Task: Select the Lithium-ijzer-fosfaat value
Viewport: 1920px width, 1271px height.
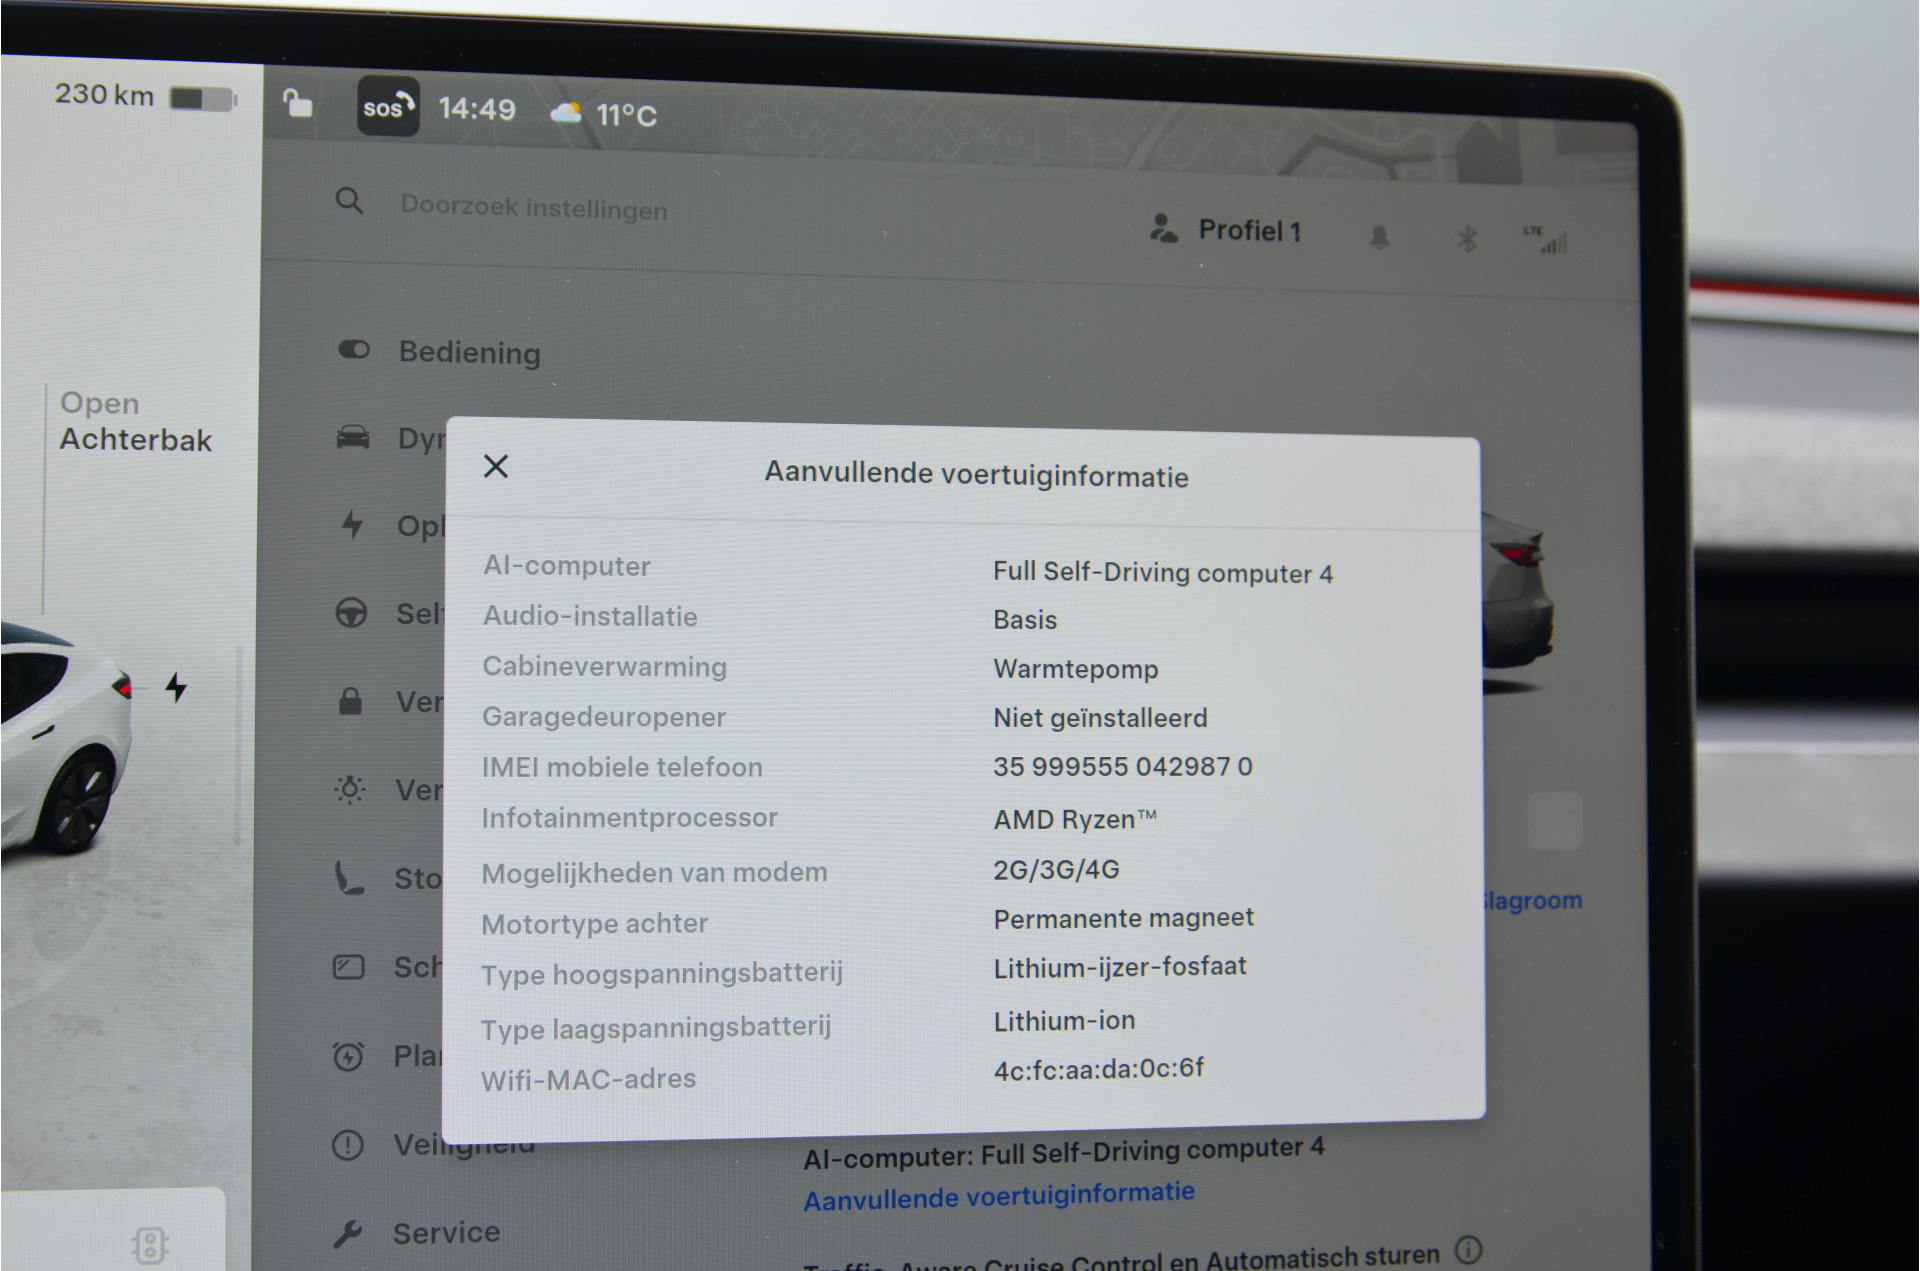Action: [1120, 967]
